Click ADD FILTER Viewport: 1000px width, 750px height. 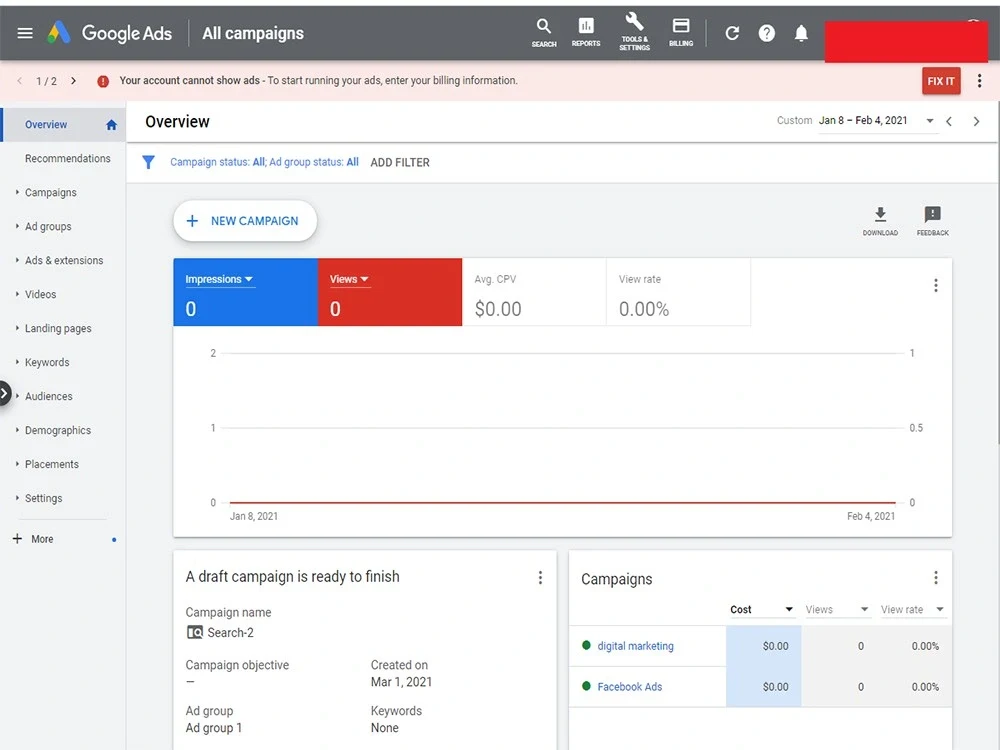(x=400, y=163)
